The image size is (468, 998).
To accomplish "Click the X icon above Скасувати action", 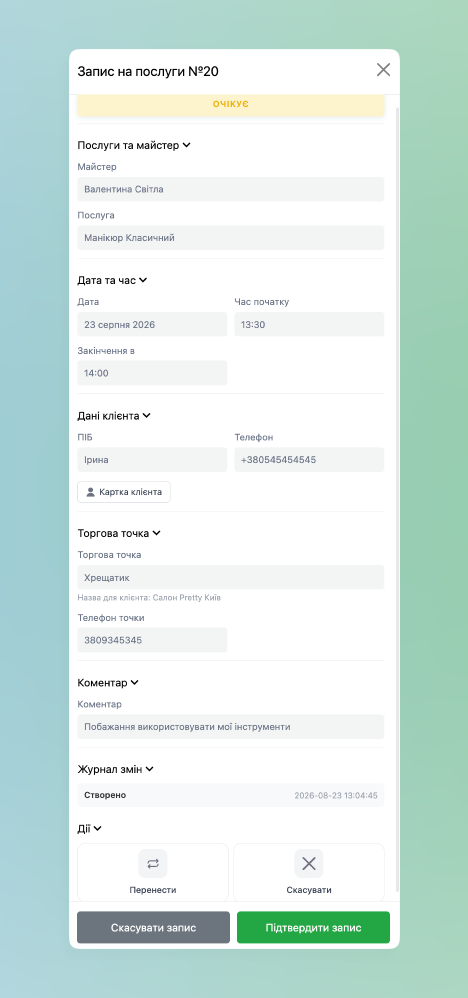I will pyautogui.click(x=309, y=864).
